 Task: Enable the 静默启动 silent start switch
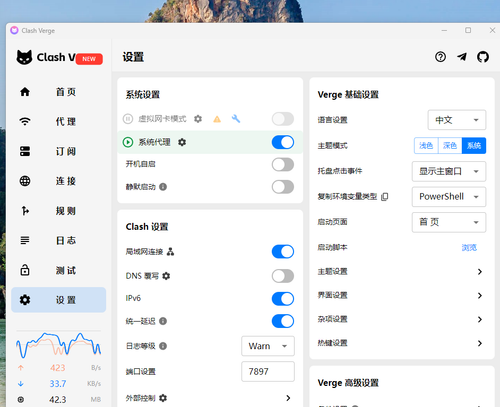(x=283, y=187)
